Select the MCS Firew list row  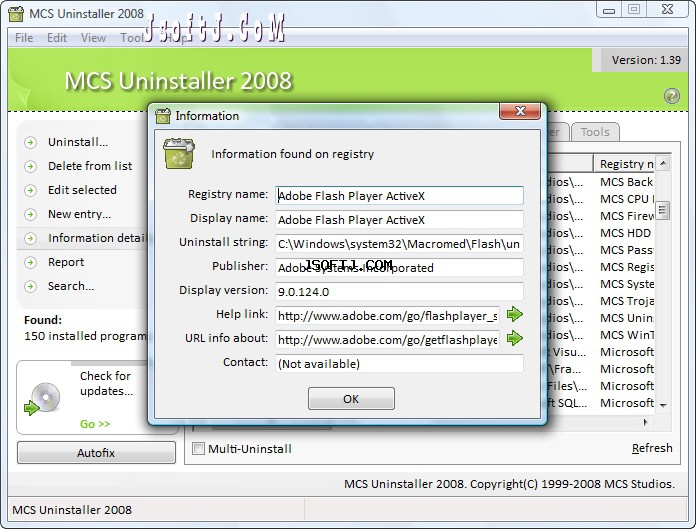point(626,216)
